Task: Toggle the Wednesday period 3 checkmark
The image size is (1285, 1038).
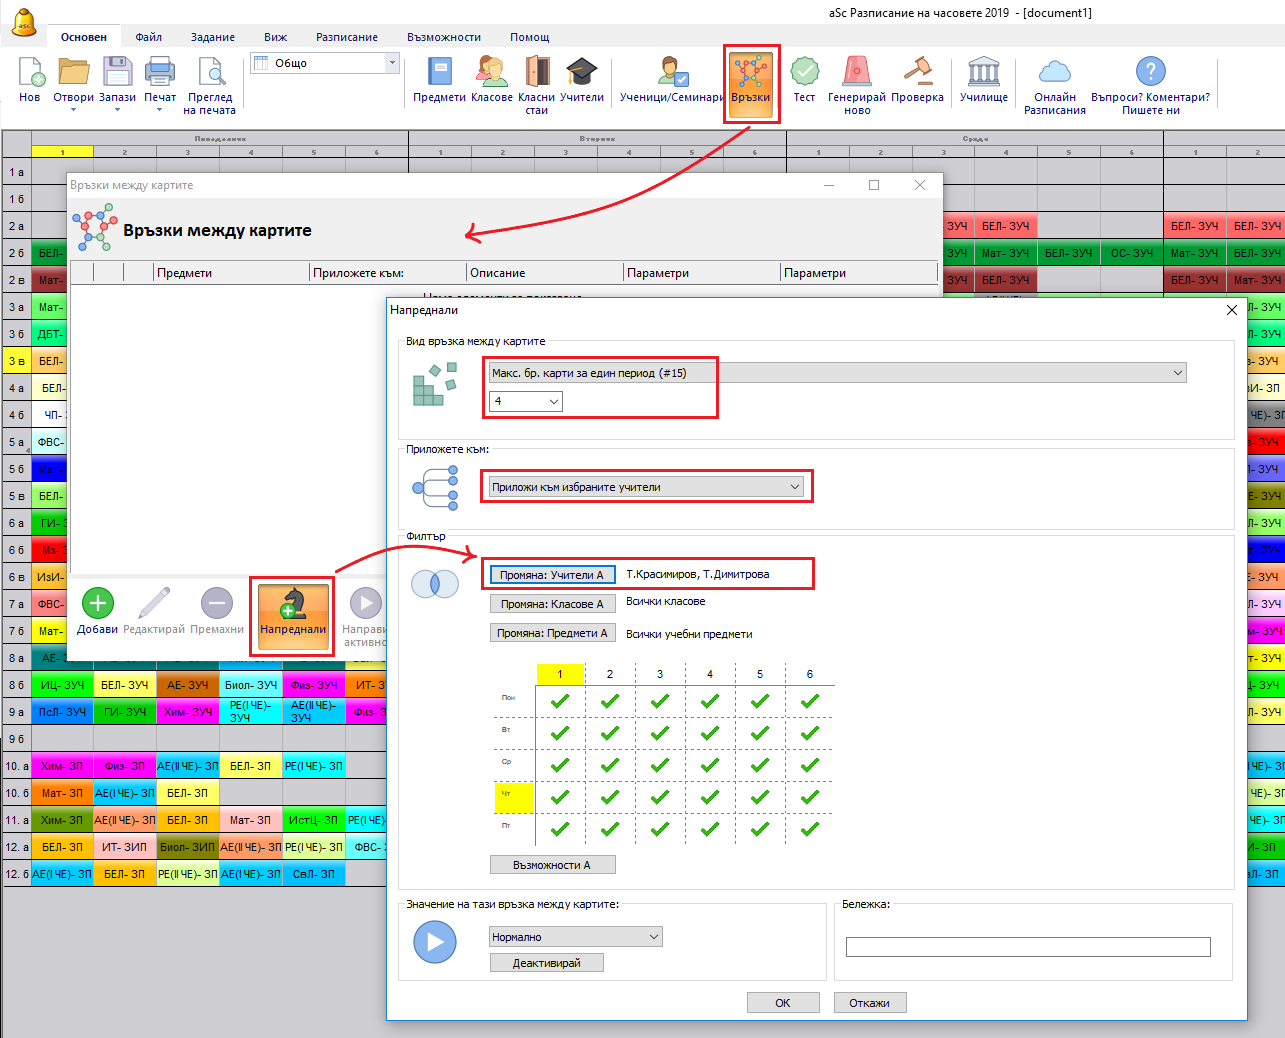Action: [x=660, y=765]
